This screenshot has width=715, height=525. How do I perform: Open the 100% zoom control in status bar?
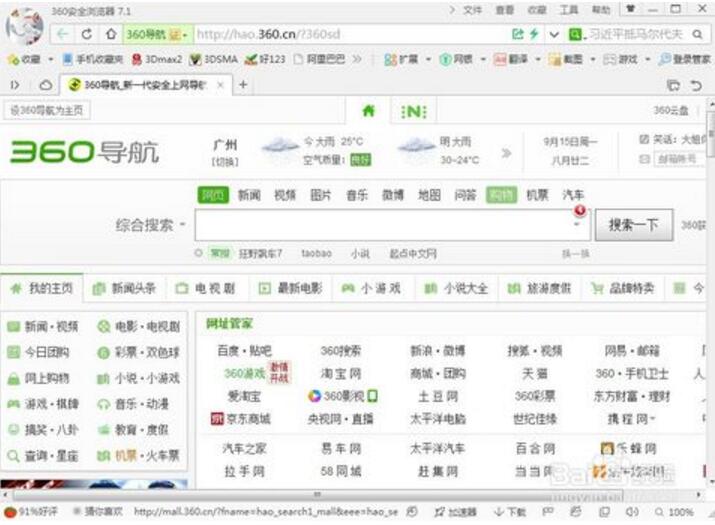(x=674, y=512)
